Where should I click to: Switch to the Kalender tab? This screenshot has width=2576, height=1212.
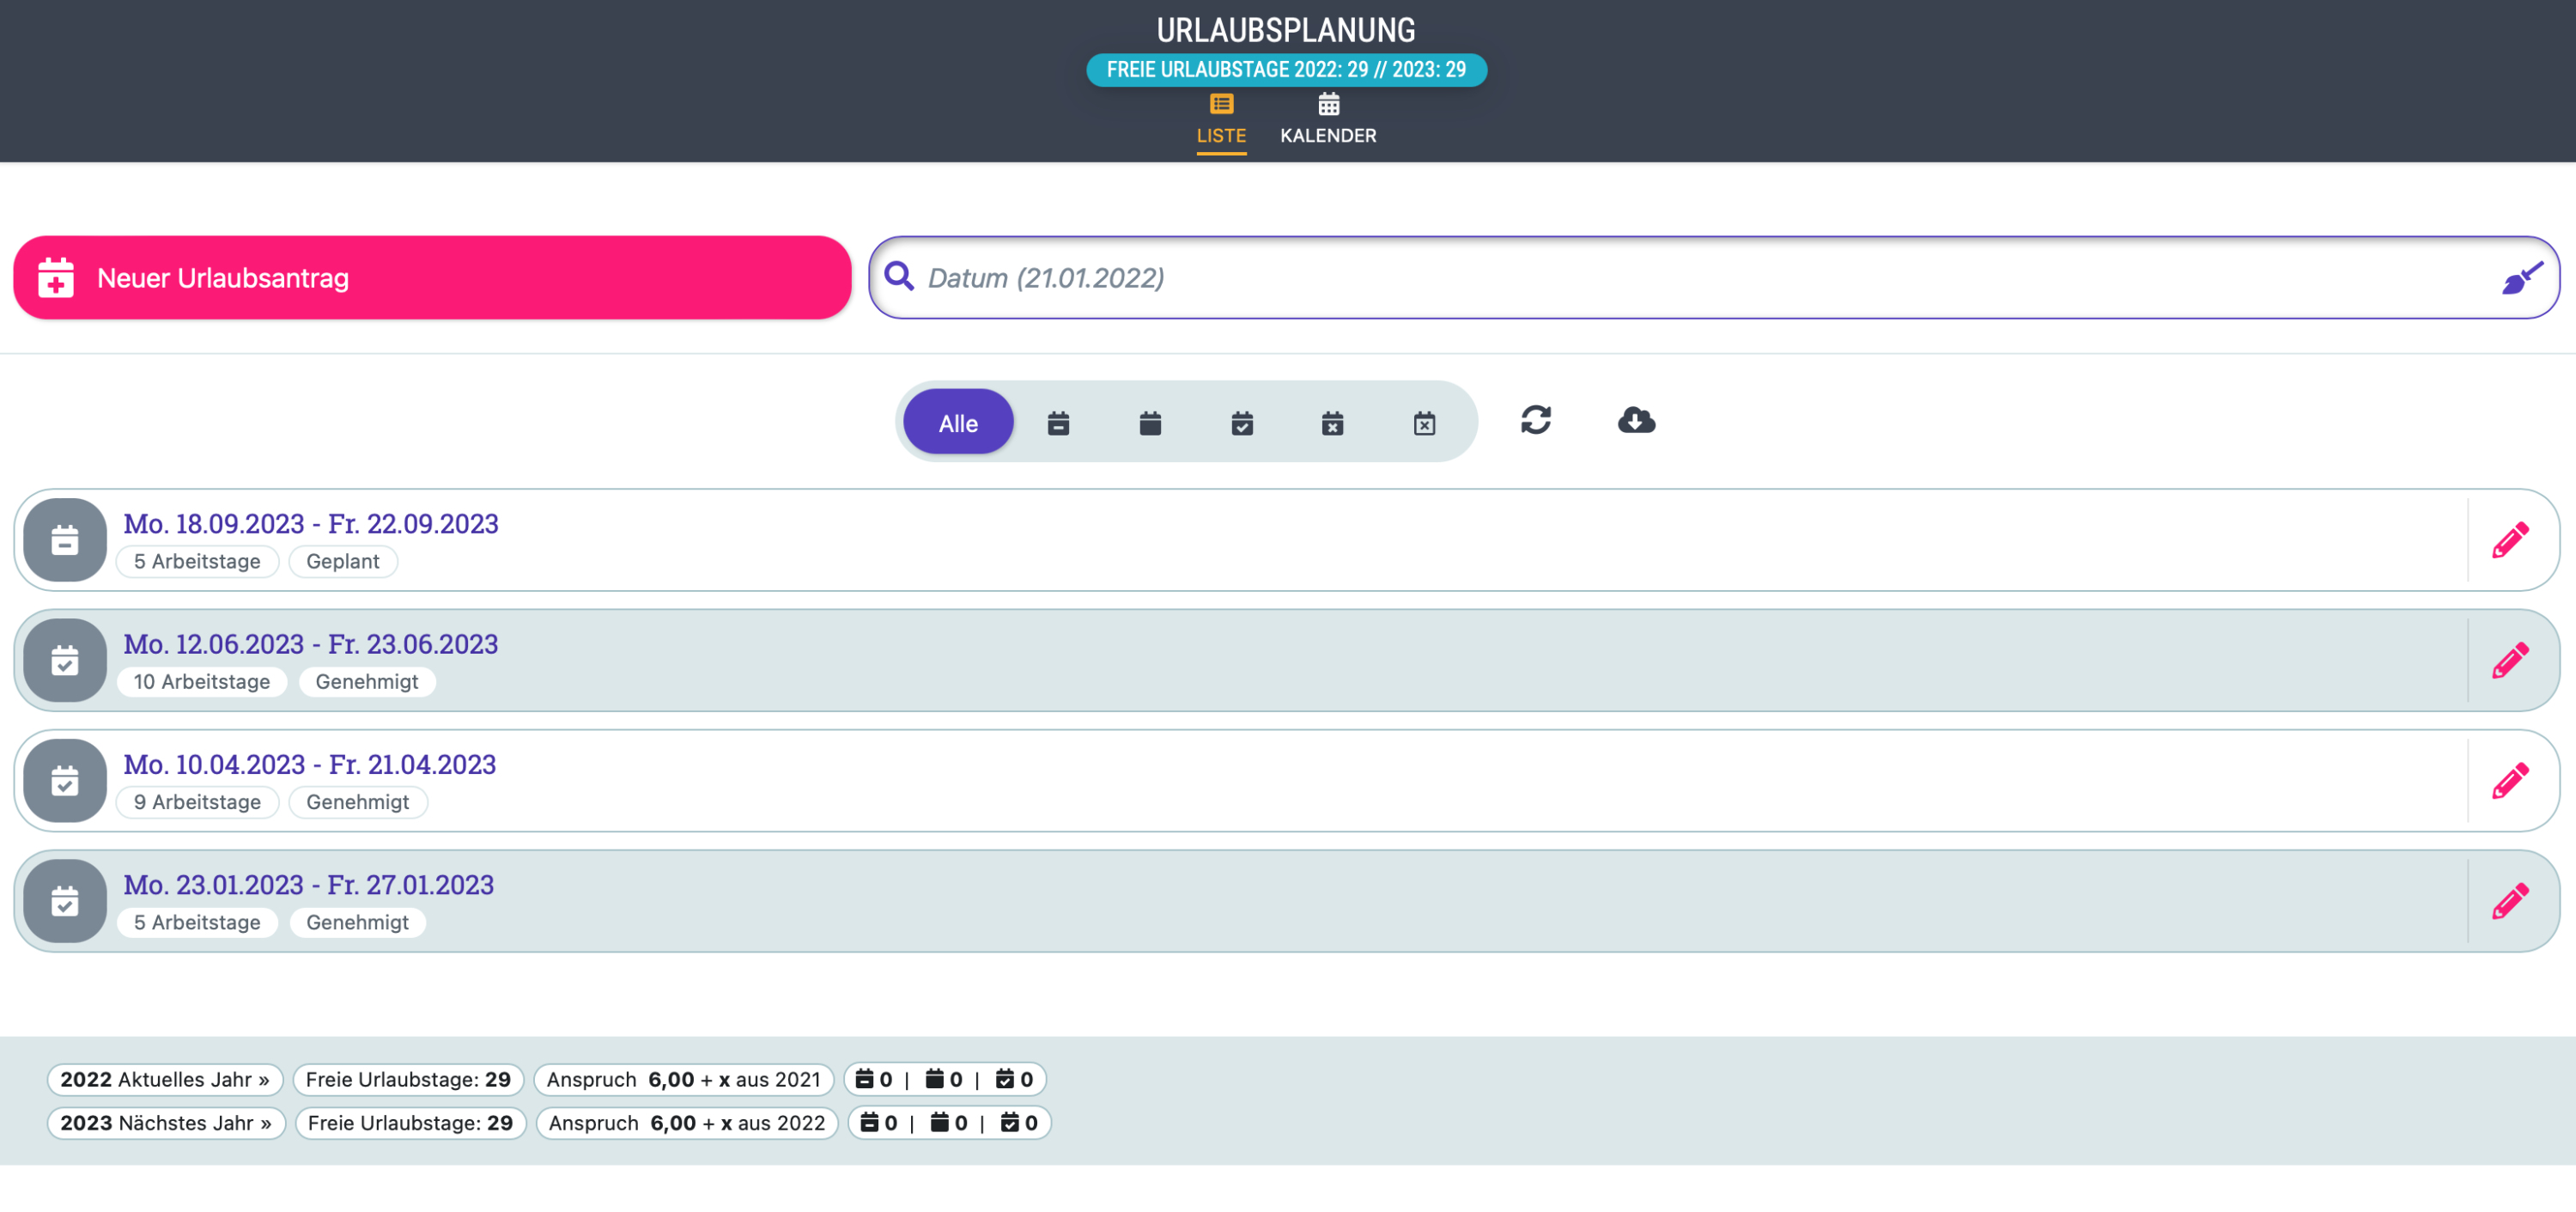[1328, 120]
